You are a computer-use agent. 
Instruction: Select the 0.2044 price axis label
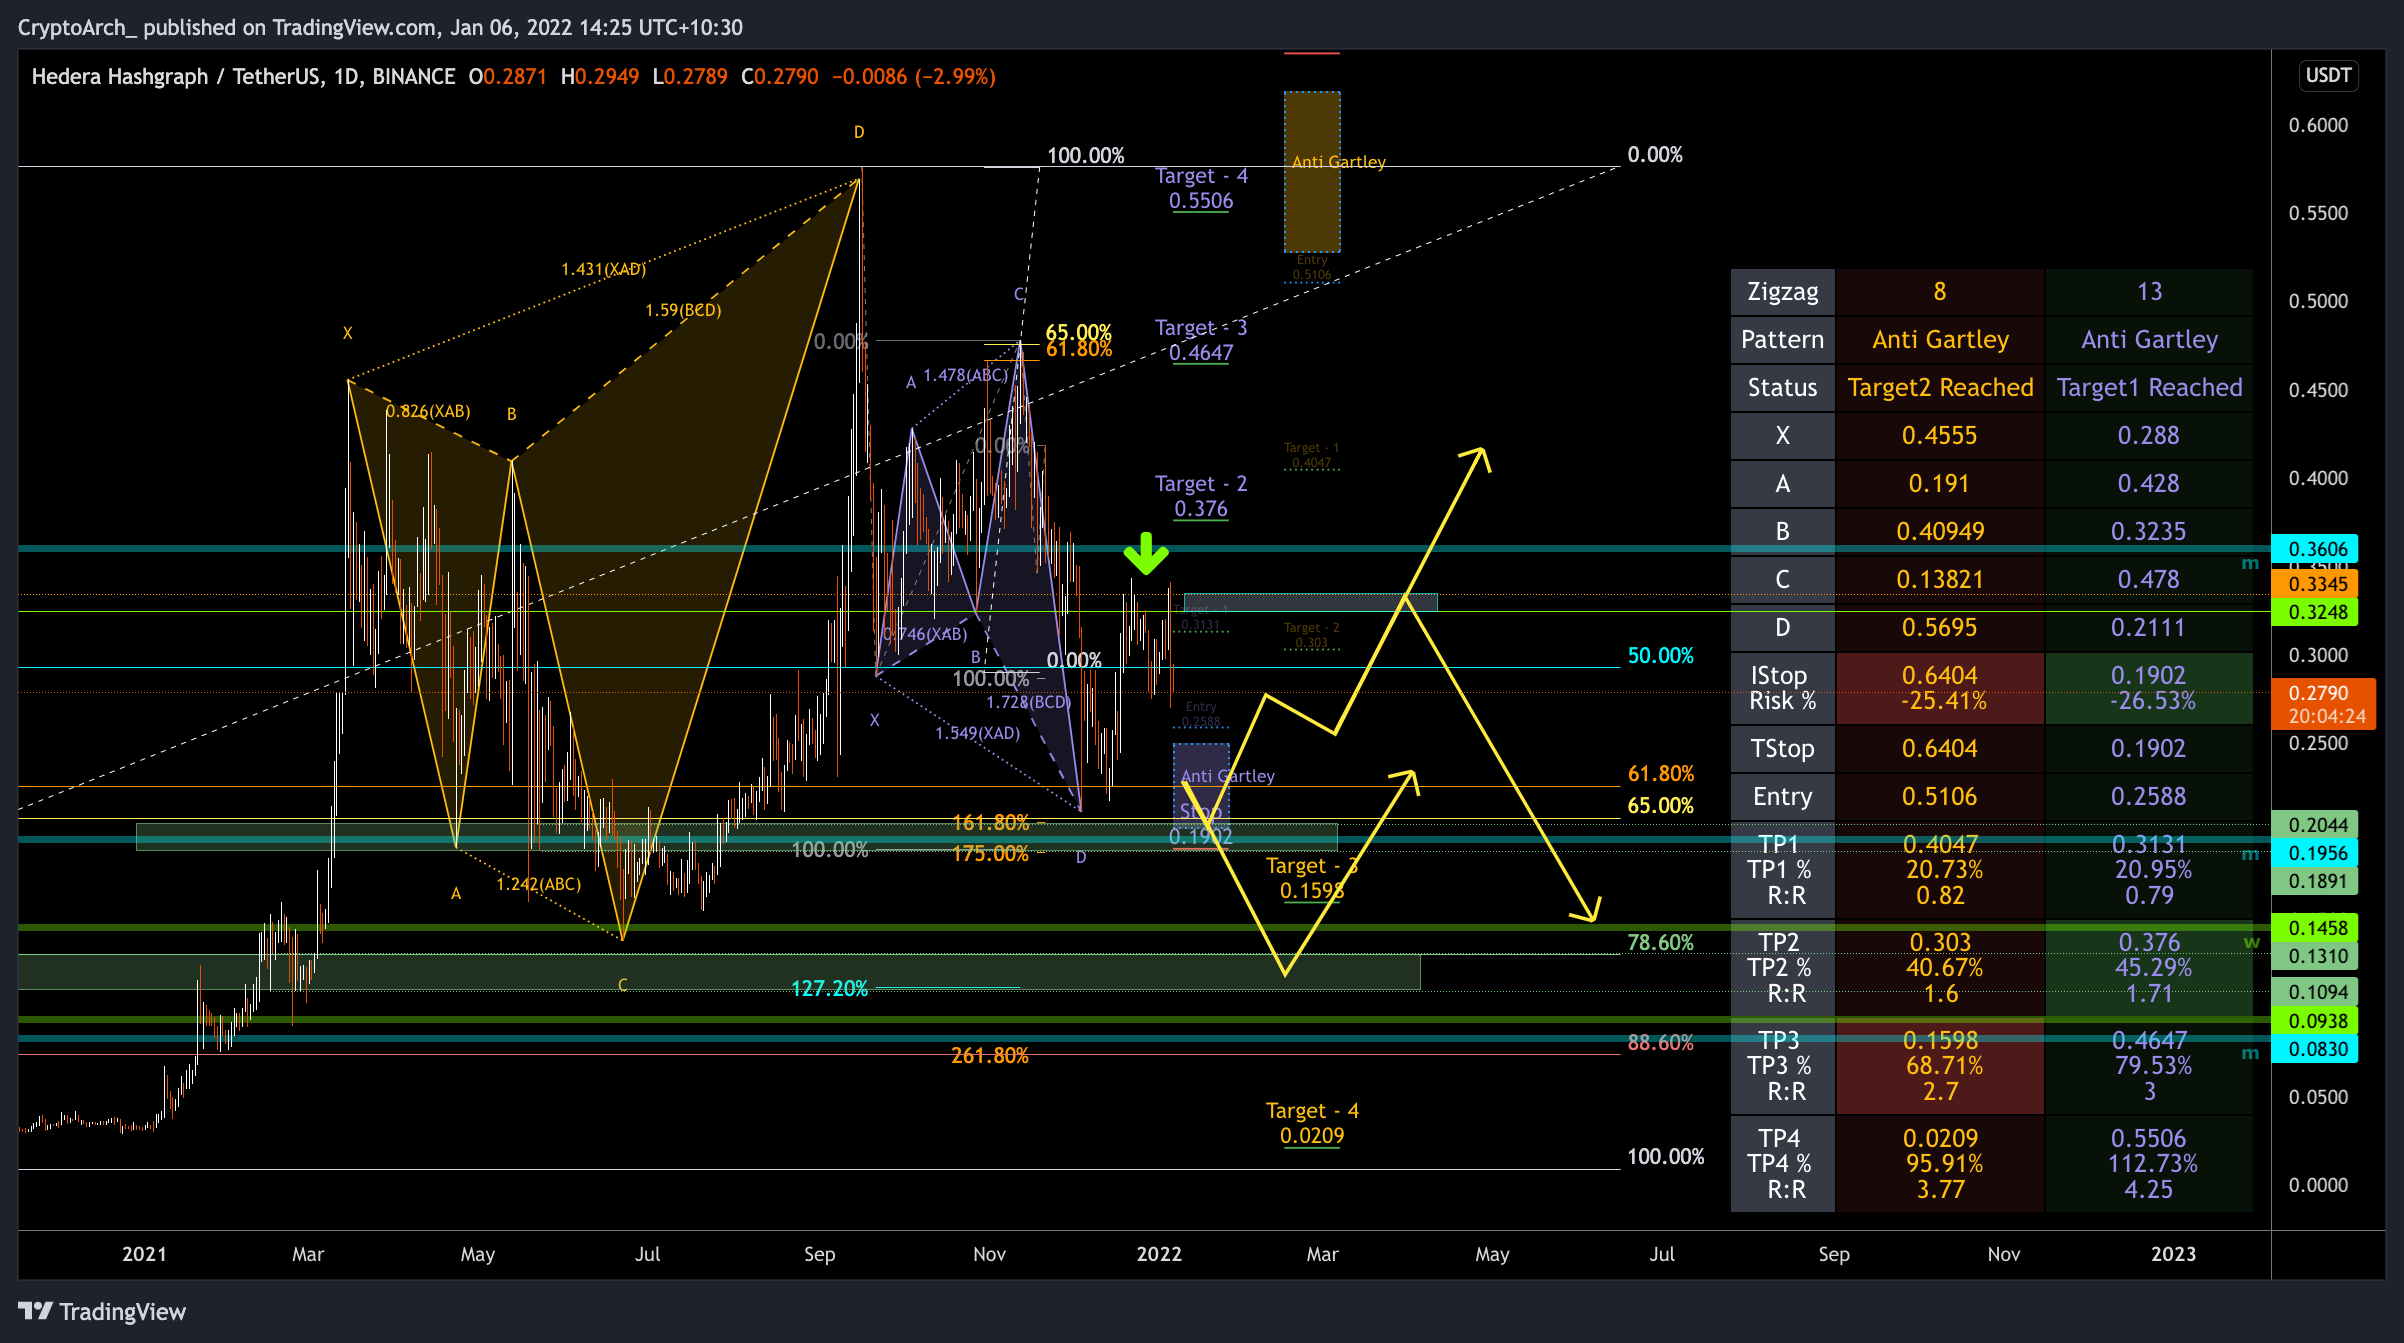click(x=2316, y=824)
